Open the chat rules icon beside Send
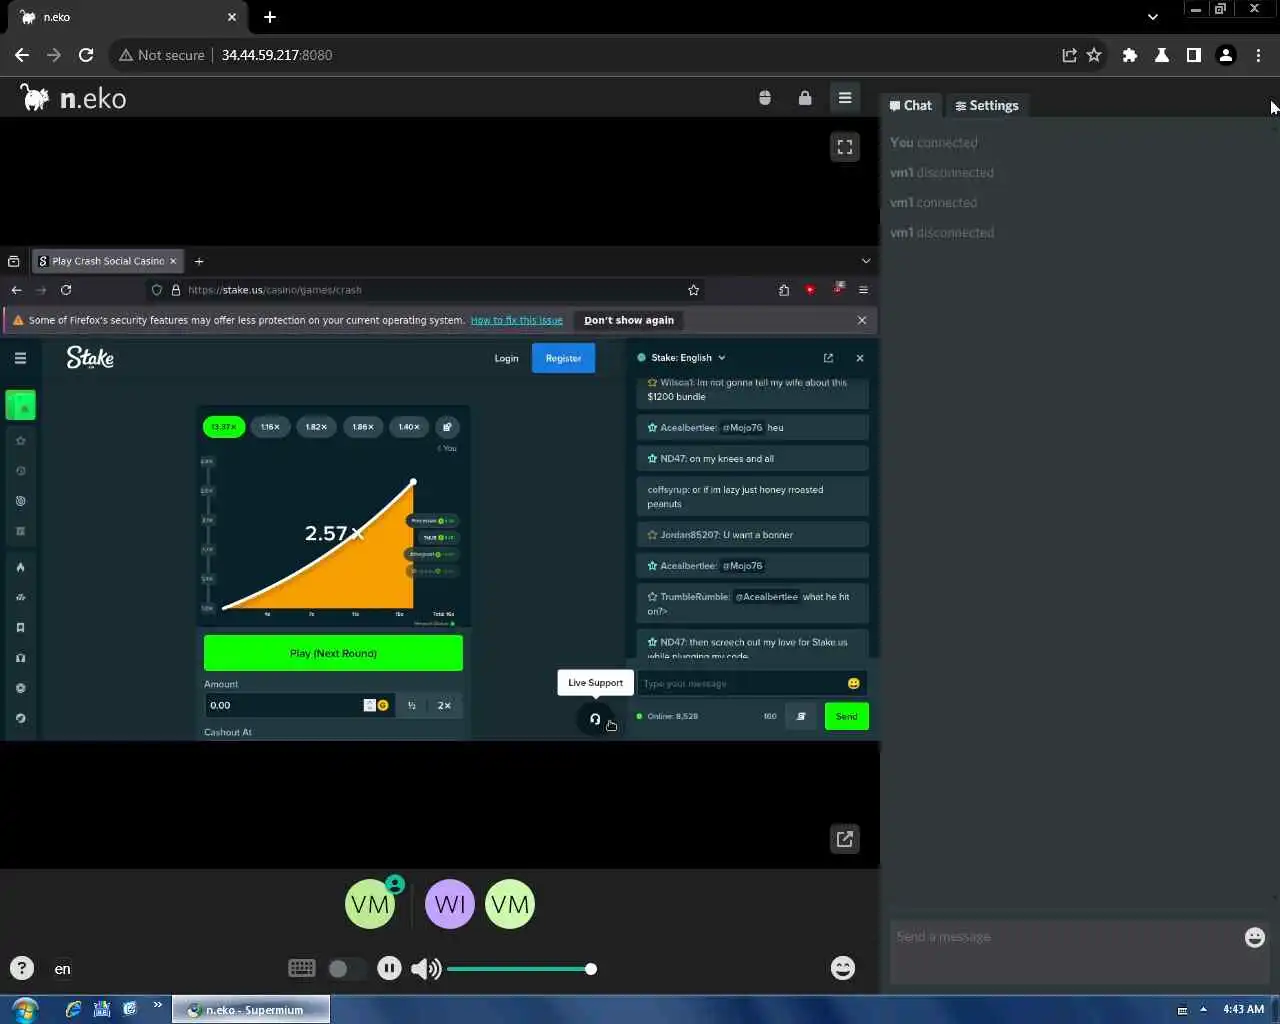Image resolution: width=1280 pixels, height=1024 pixels. tap(801, 716)
